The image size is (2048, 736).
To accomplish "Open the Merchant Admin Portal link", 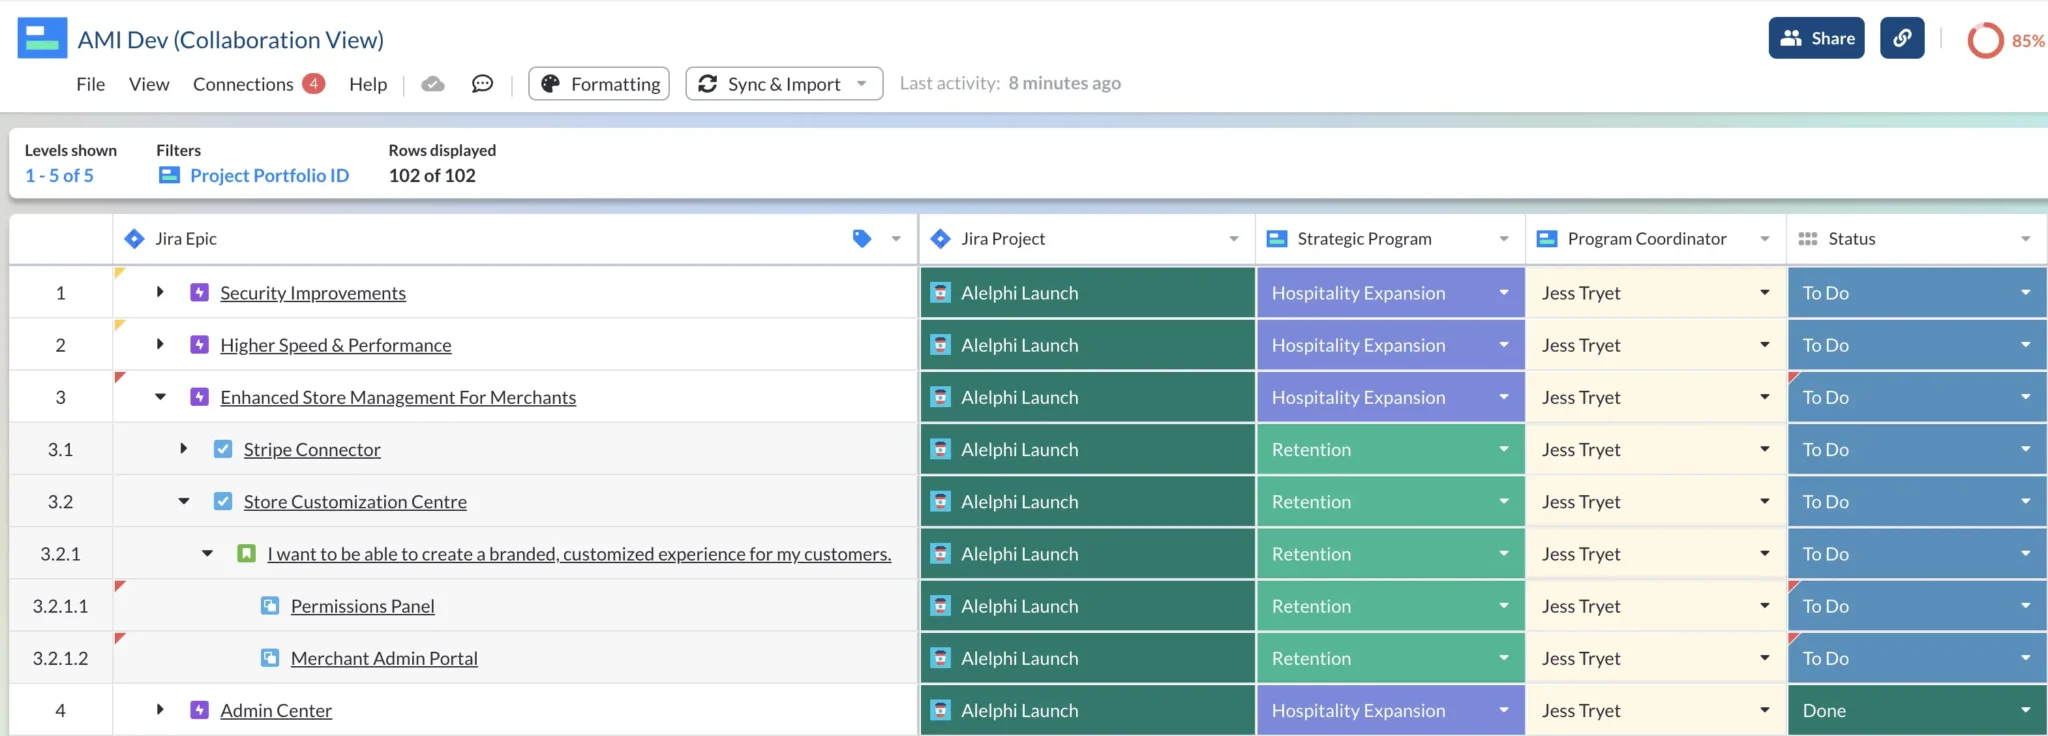I will pyautogui.click(x=384, y=658).
